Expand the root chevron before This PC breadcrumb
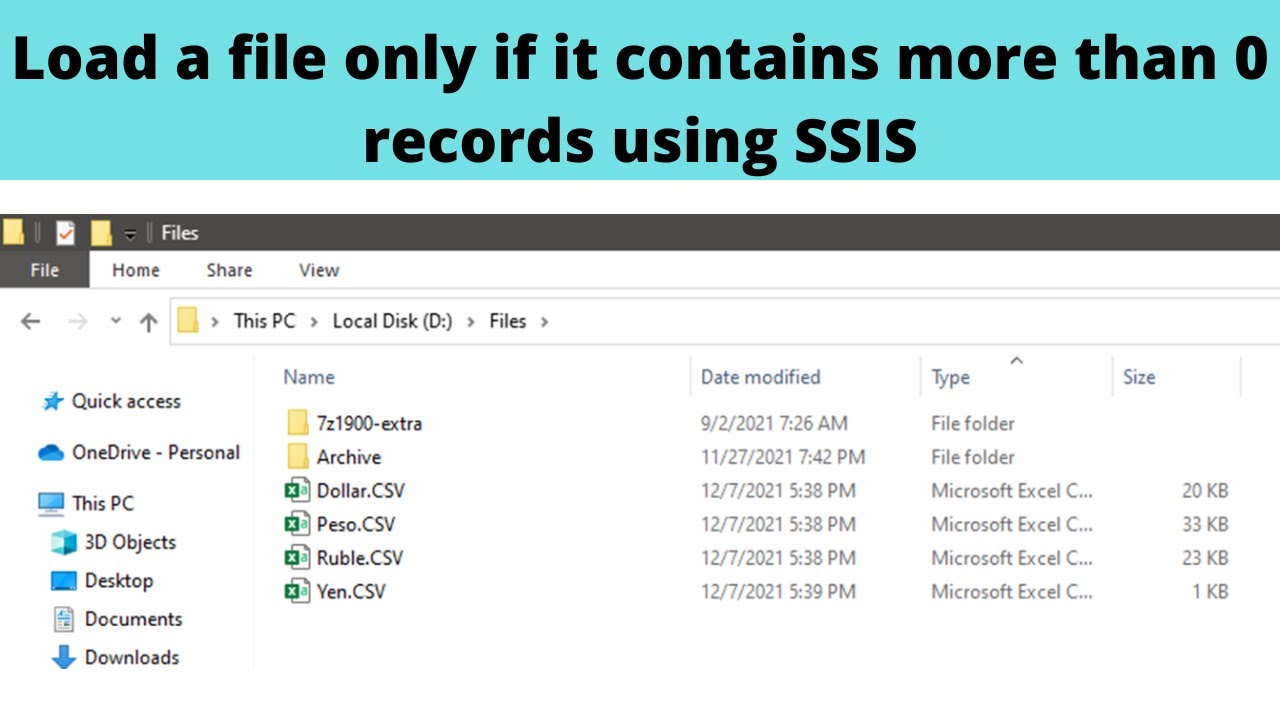 click(x=215, y=321)
